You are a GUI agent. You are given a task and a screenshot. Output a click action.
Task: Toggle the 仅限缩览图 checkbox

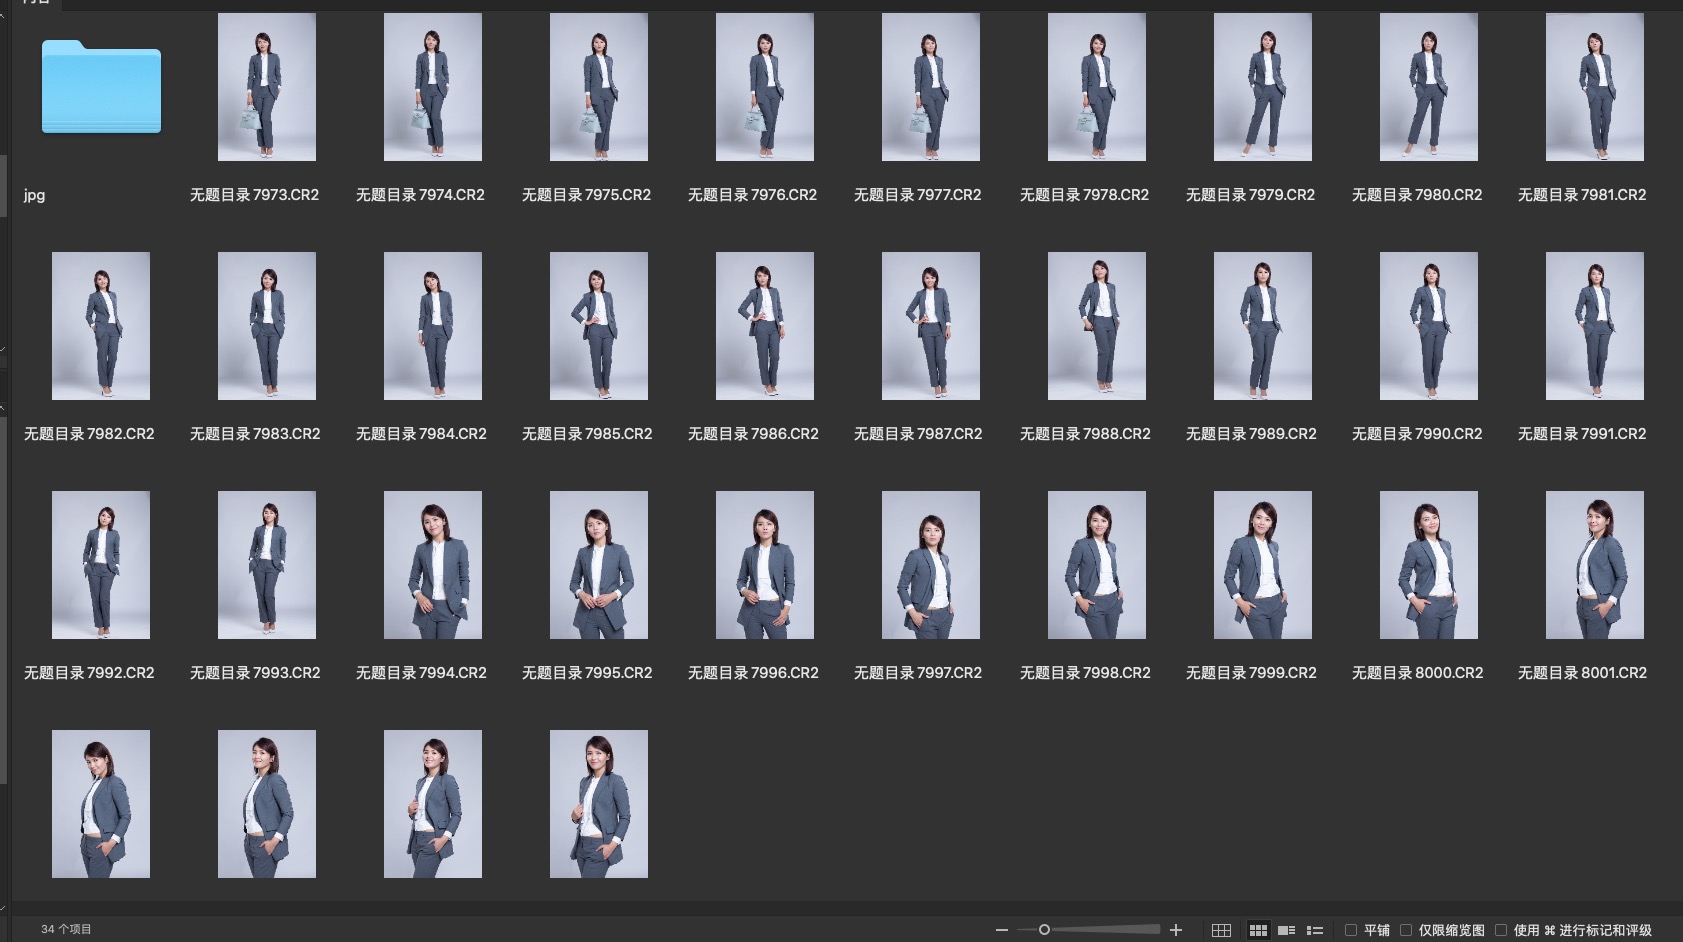[1406, 930]
